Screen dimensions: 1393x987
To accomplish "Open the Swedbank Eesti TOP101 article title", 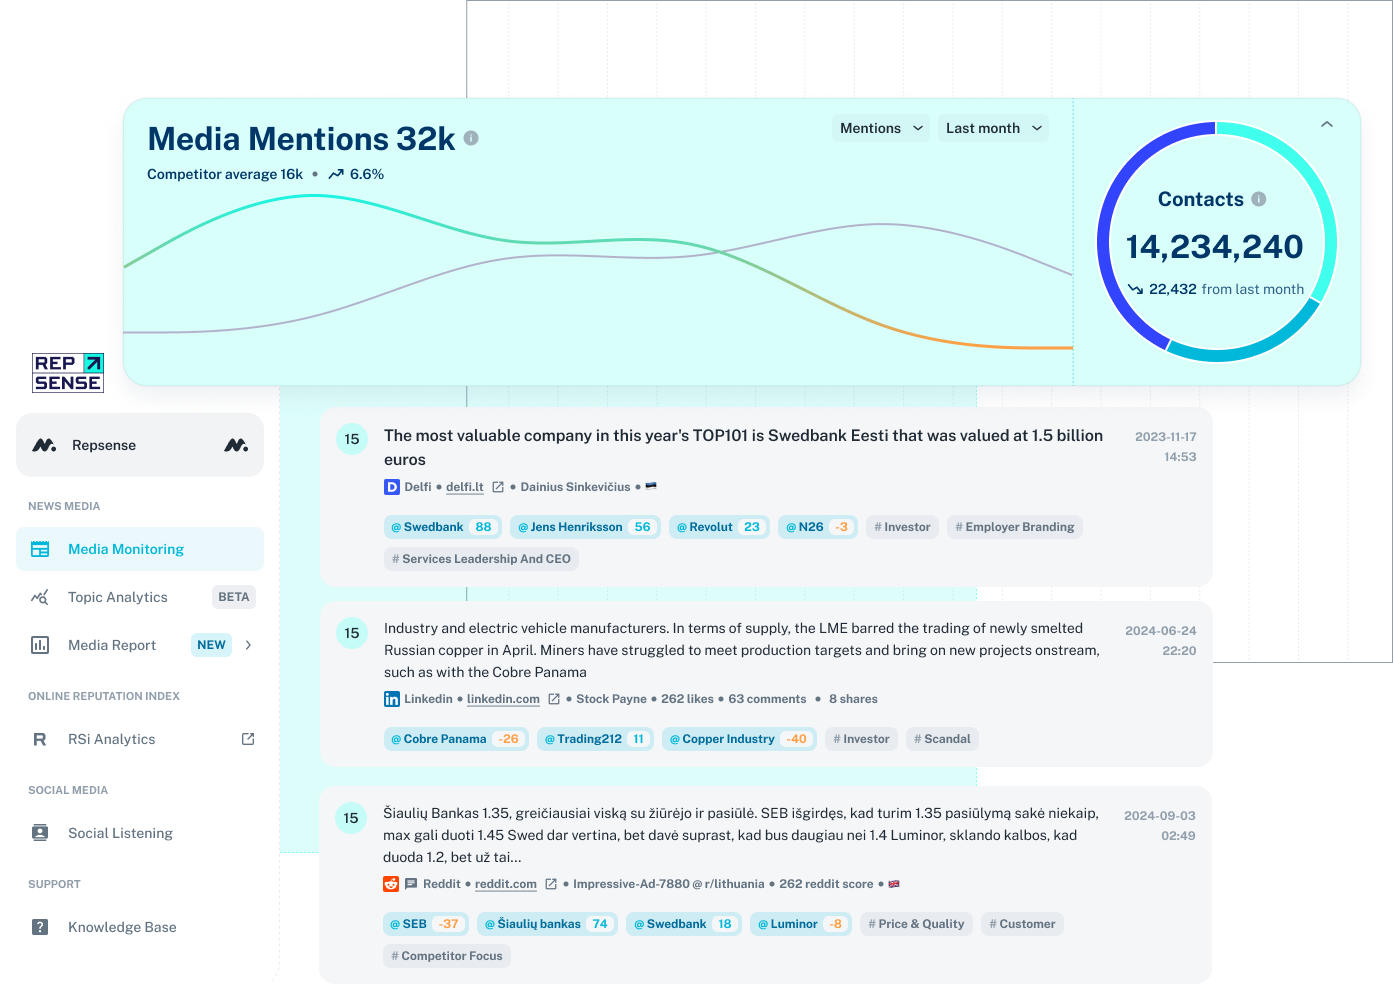I will coord(743,447).
